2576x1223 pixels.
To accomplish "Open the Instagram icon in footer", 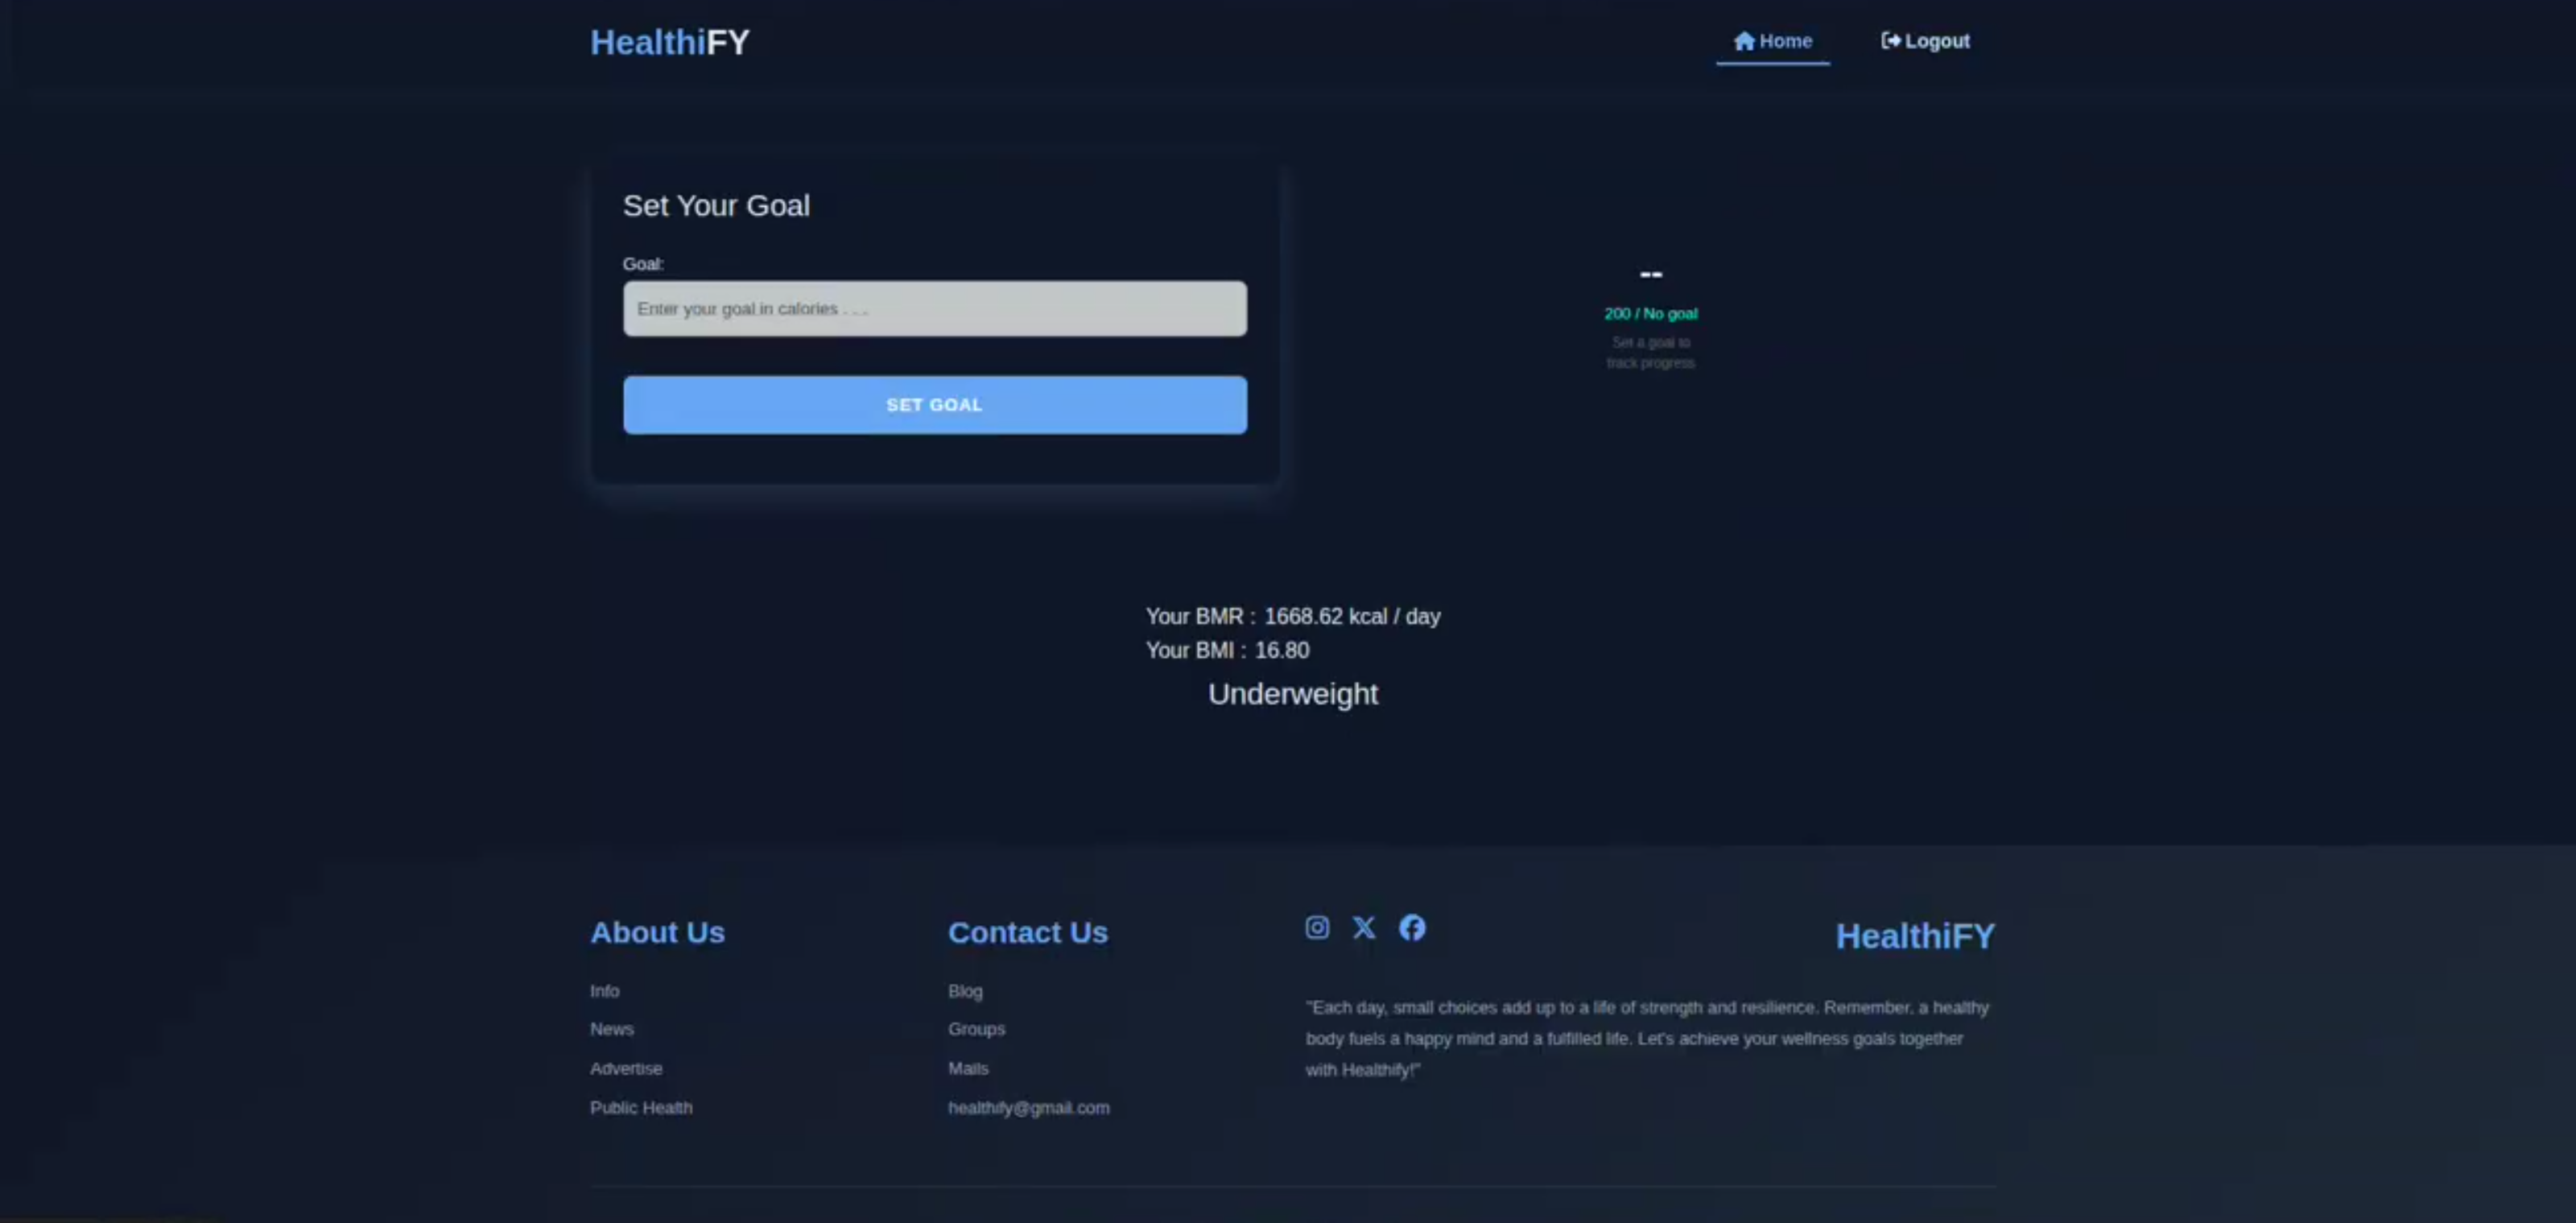I will [1317, 927].
